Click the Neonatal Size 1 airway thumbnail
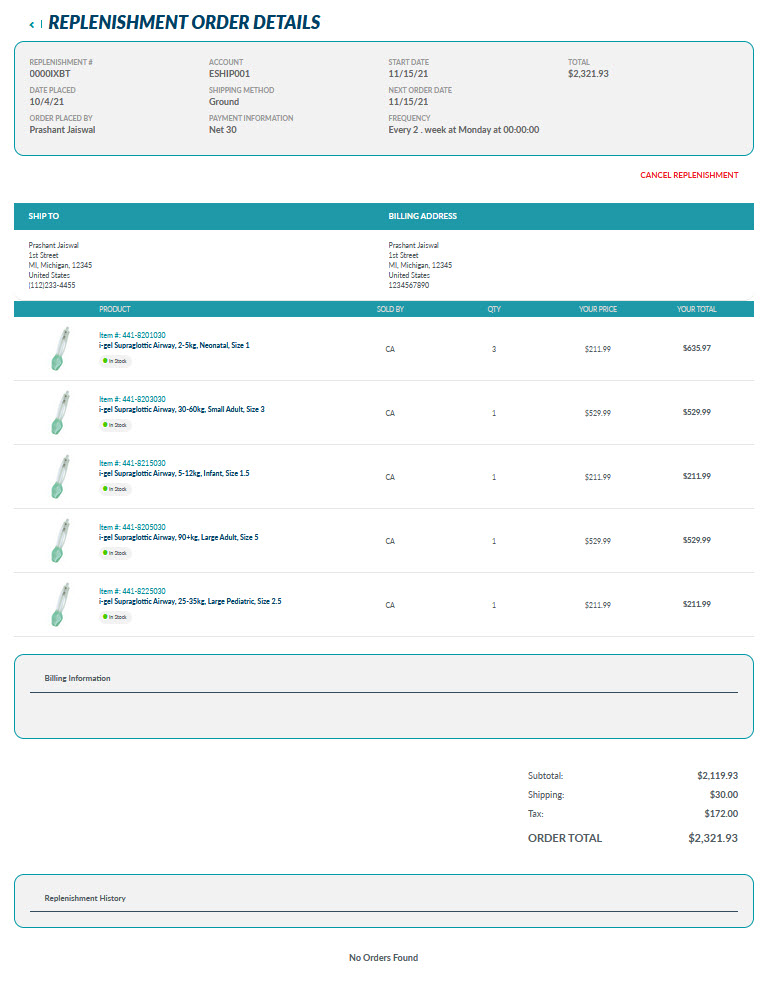The image size is (765, 987). (59, 349)
